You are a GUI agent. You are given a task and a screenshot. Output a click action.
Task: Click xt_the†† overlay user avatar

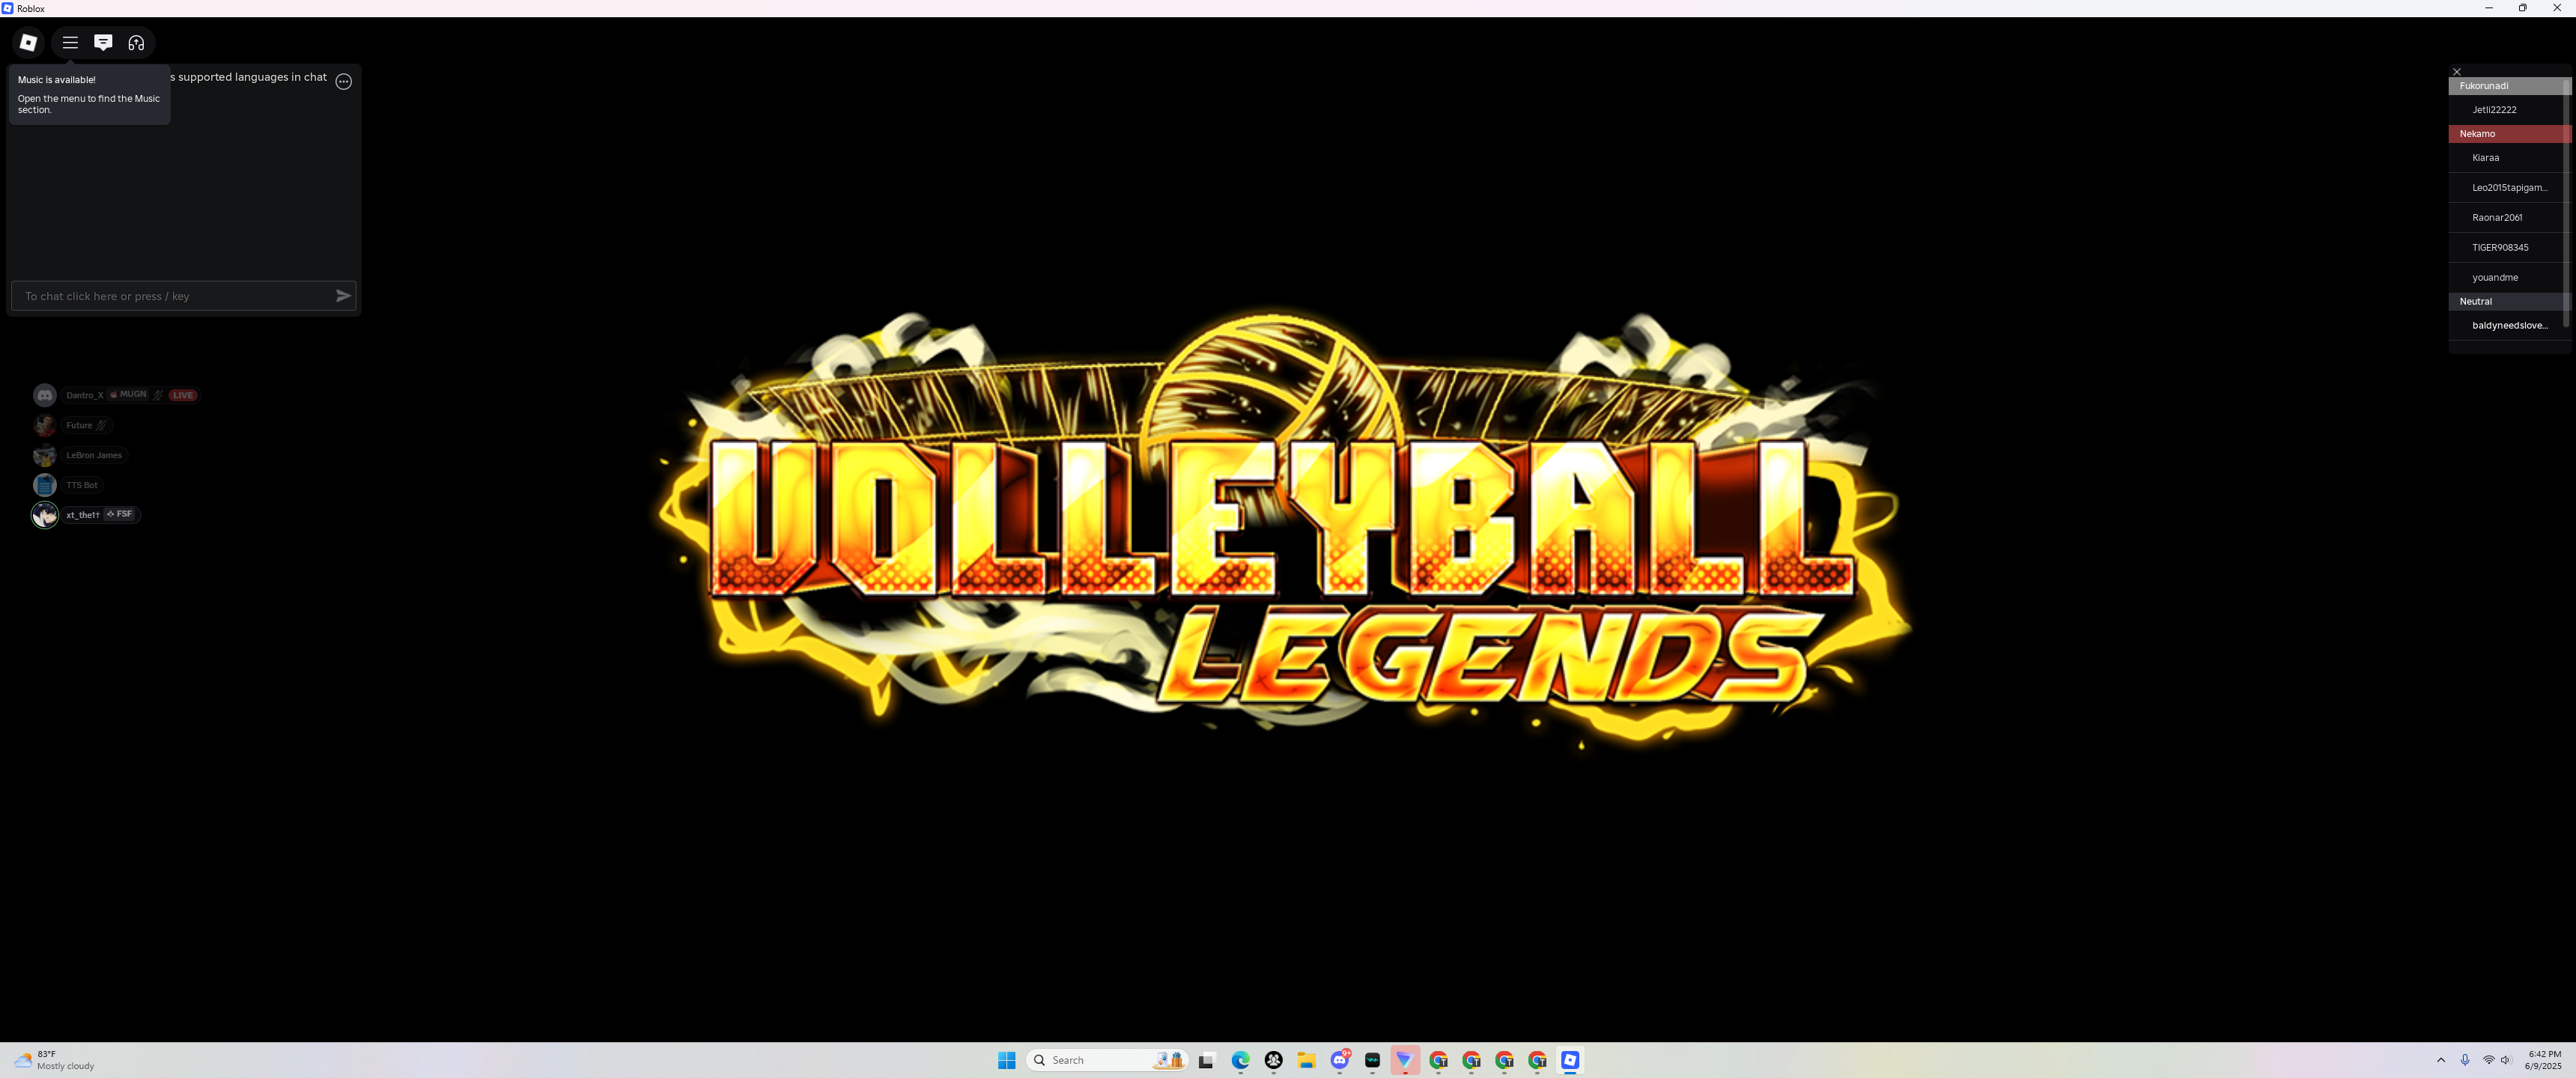(x=45, y=515)
